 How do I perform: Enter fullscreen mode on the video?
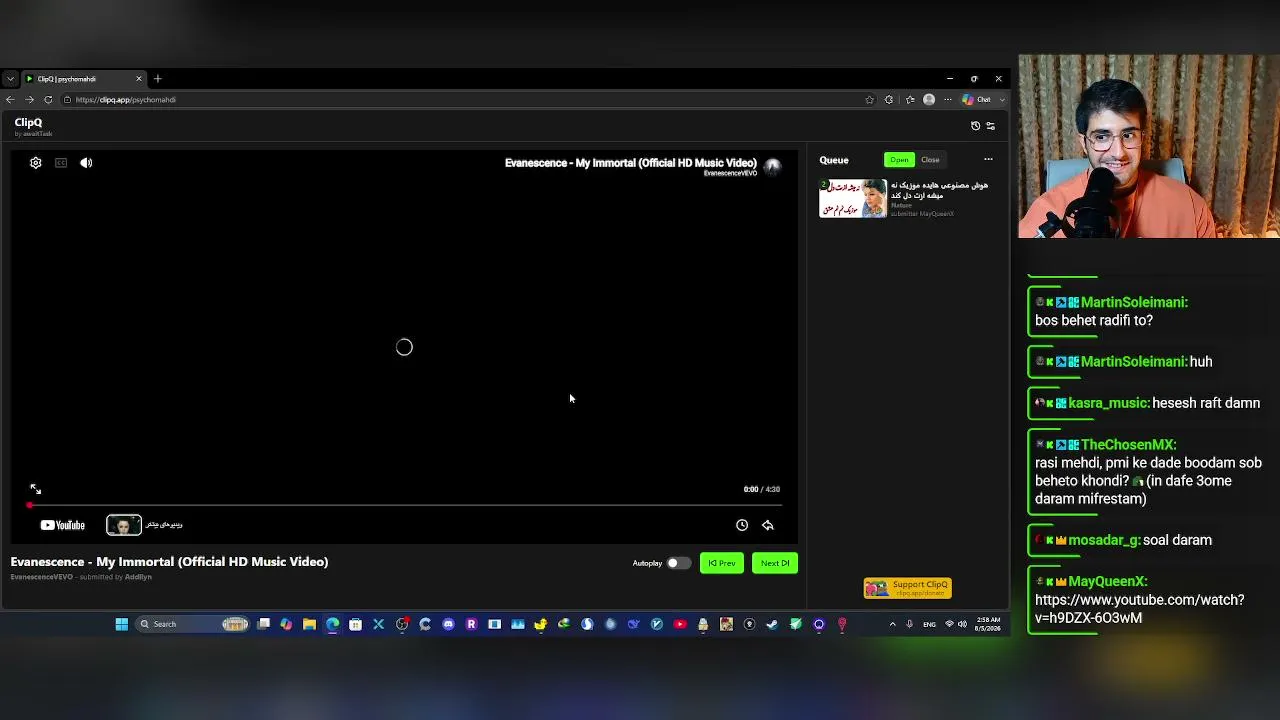(35, 489)
